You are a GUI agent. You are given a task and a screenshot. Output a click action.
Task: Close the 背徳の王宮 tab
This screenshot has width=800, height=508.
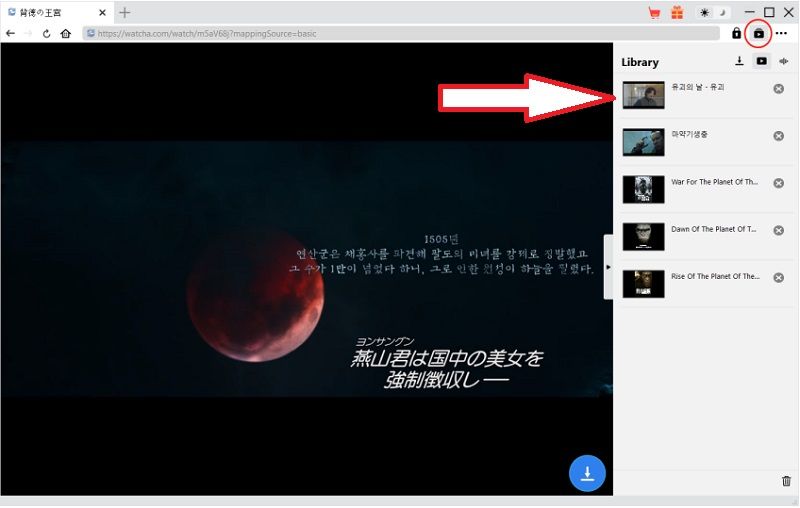(102, 13)
